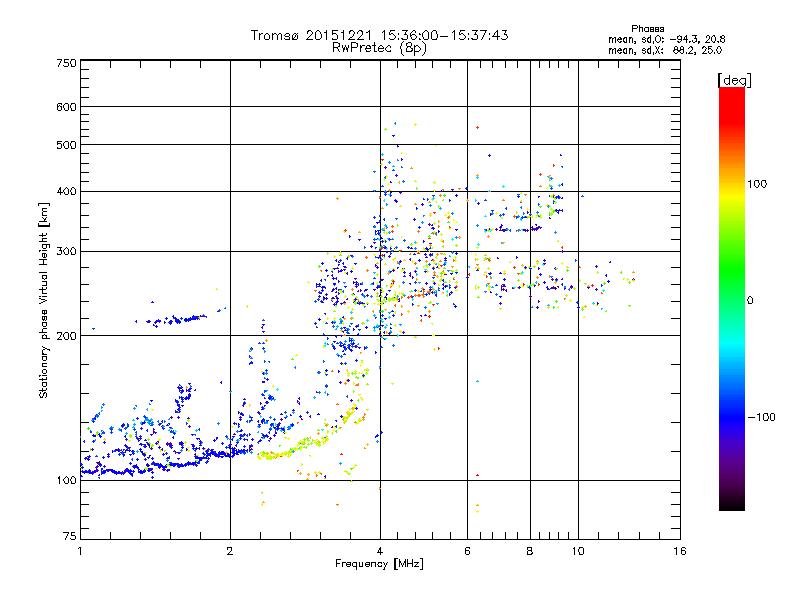The width and height of the screenshot is (800, 600).
Task: Click the y-axis tick label '500'
Action: pyautogui.click(x=66, y=145)
